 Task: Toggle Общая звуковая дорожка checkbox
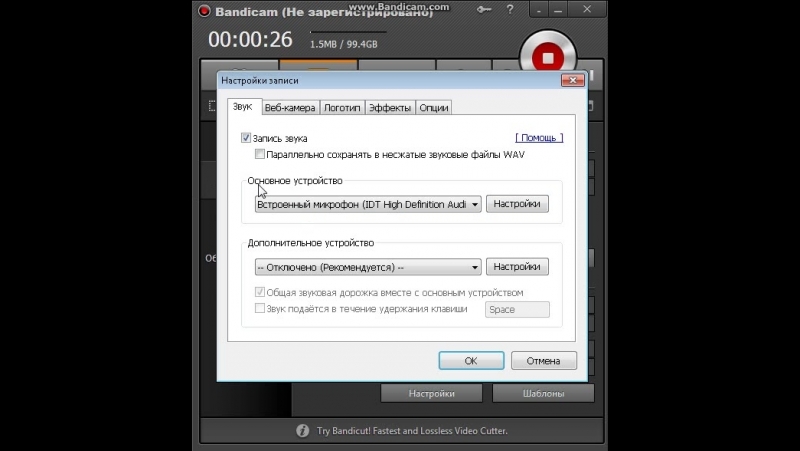click(x=260, y=292)
